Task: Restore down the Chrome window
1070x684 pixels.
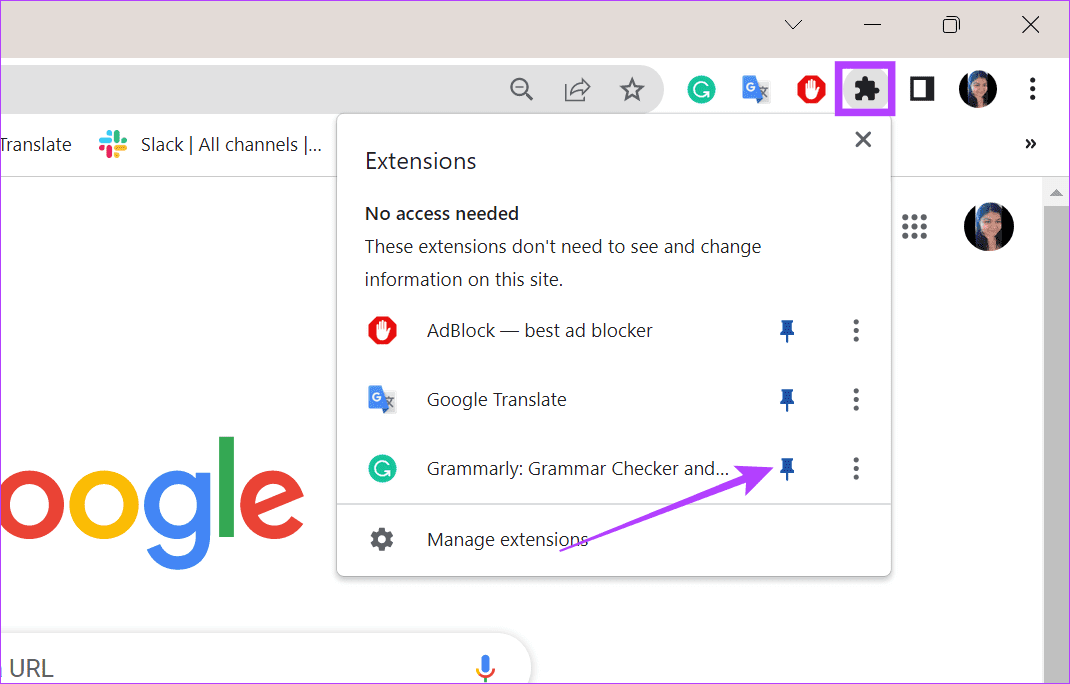Action: click(x=951, y=25)
